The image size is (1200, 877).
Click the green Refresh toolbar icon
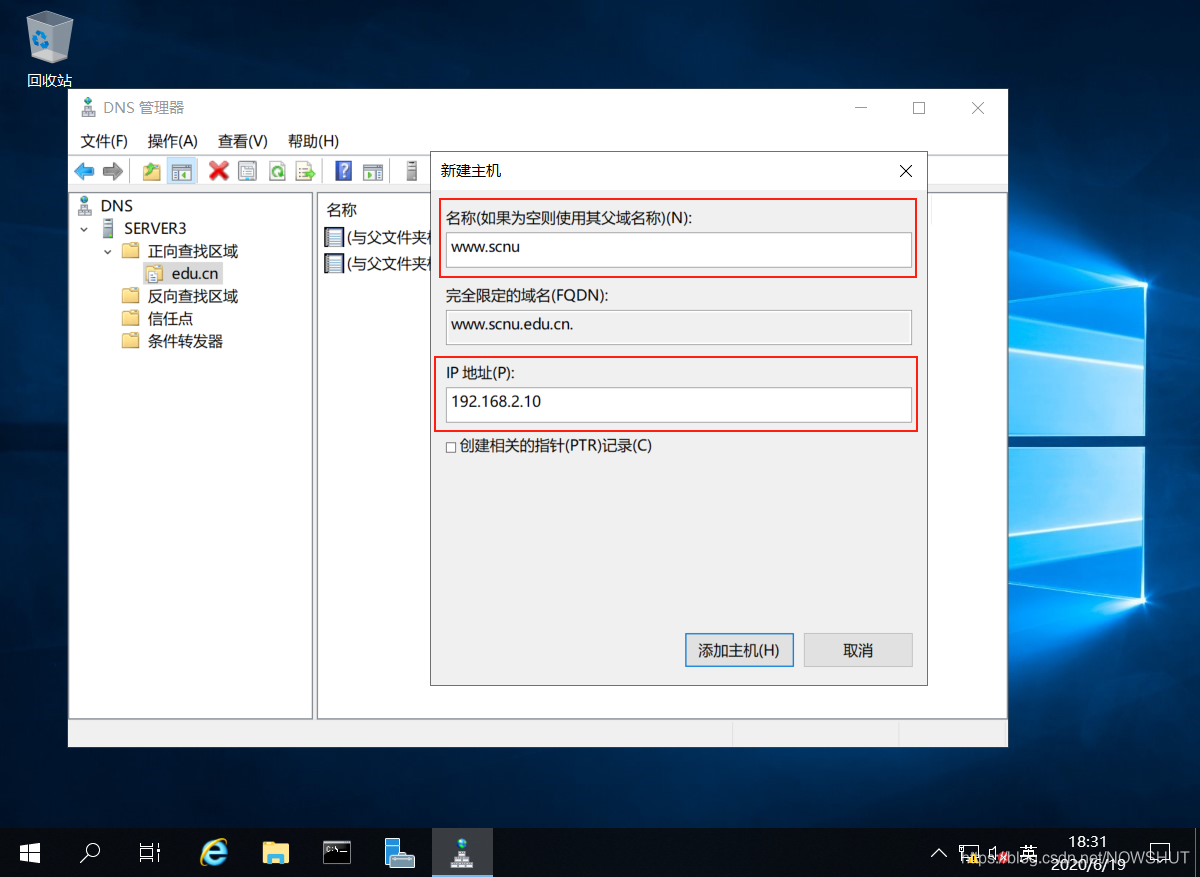pos(277,171)
